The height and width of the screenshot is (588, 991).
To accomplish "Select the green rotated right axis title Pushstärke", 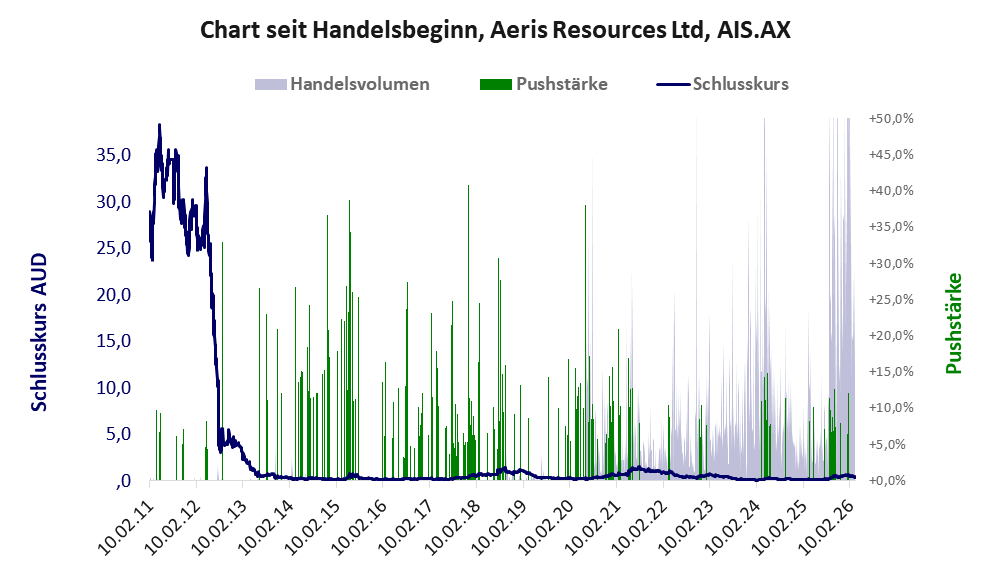I will 953,323.
